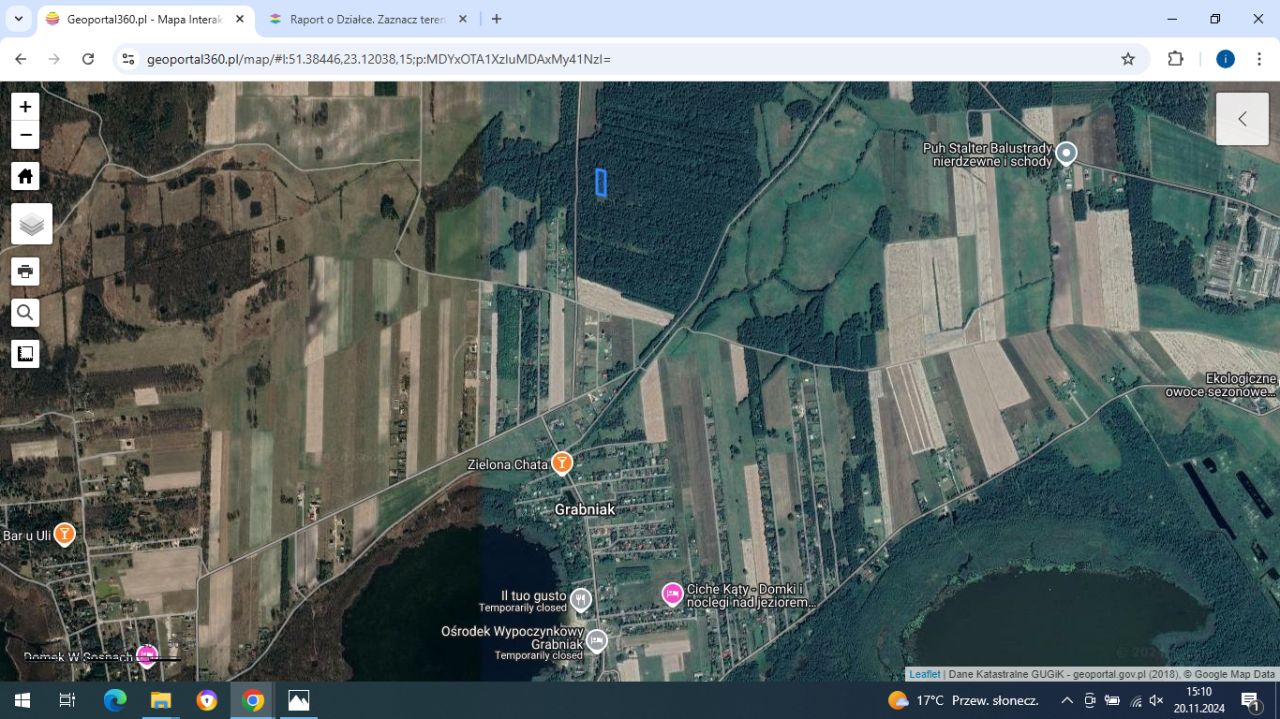Open the Leaflet attribution link
1280x719 pixels.
(923, 674)
